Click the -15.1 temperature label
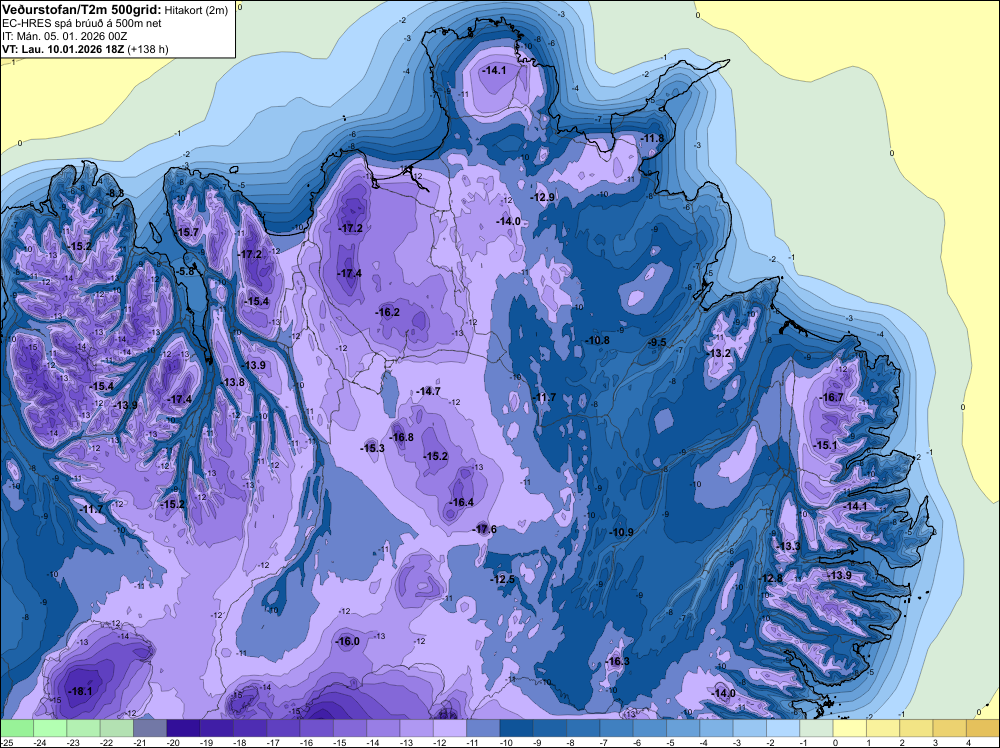The width and height of the screenshot is (1000, 748). [825, 445]
